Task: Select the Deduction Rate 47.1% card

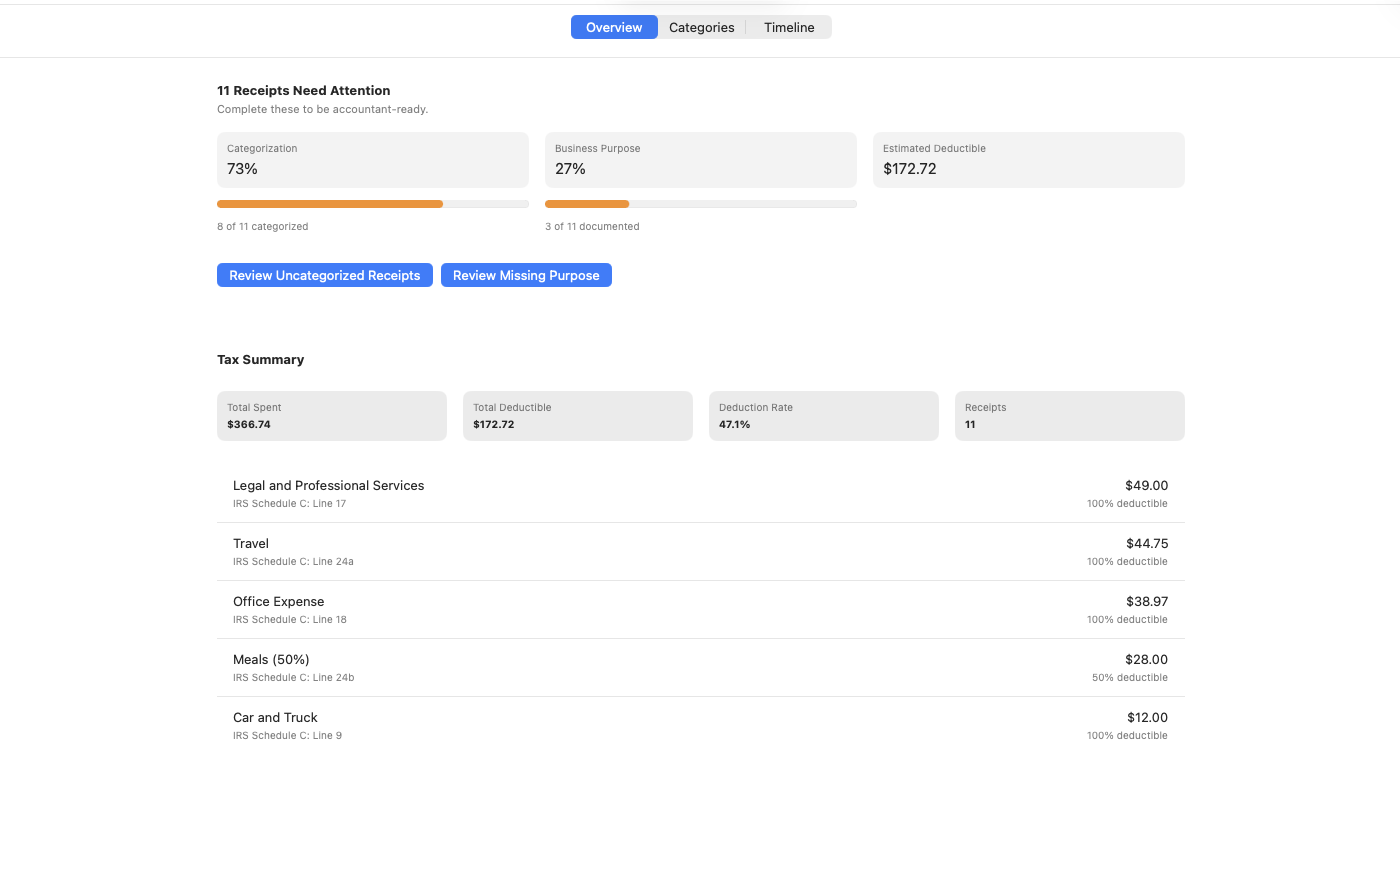Action: point(823,416)
